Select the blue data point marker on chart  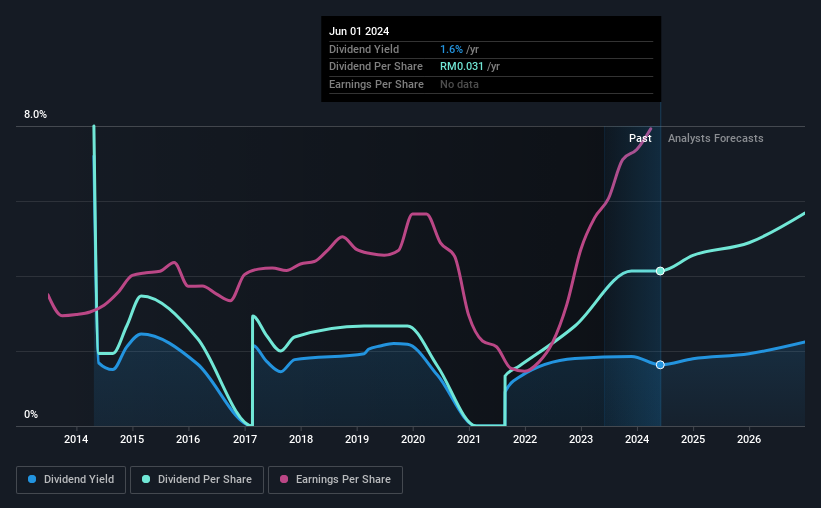coord(660,365)
